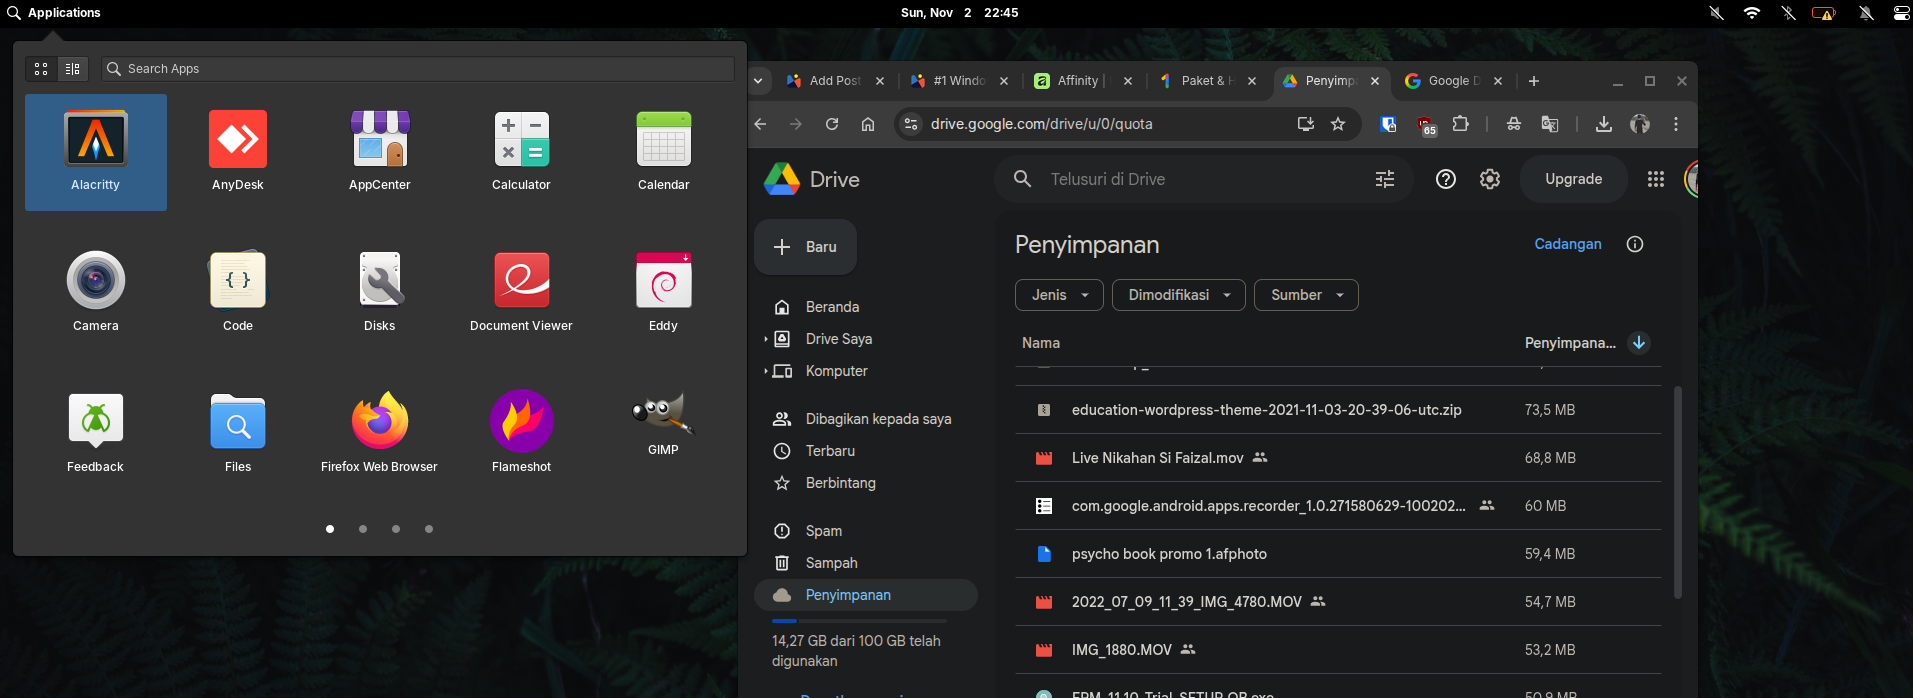Image resolution: width=1913 pixels, height=698 pixels.
Task: Open the Dimodifikasi filter dropdown
Action: [1178, 295]
